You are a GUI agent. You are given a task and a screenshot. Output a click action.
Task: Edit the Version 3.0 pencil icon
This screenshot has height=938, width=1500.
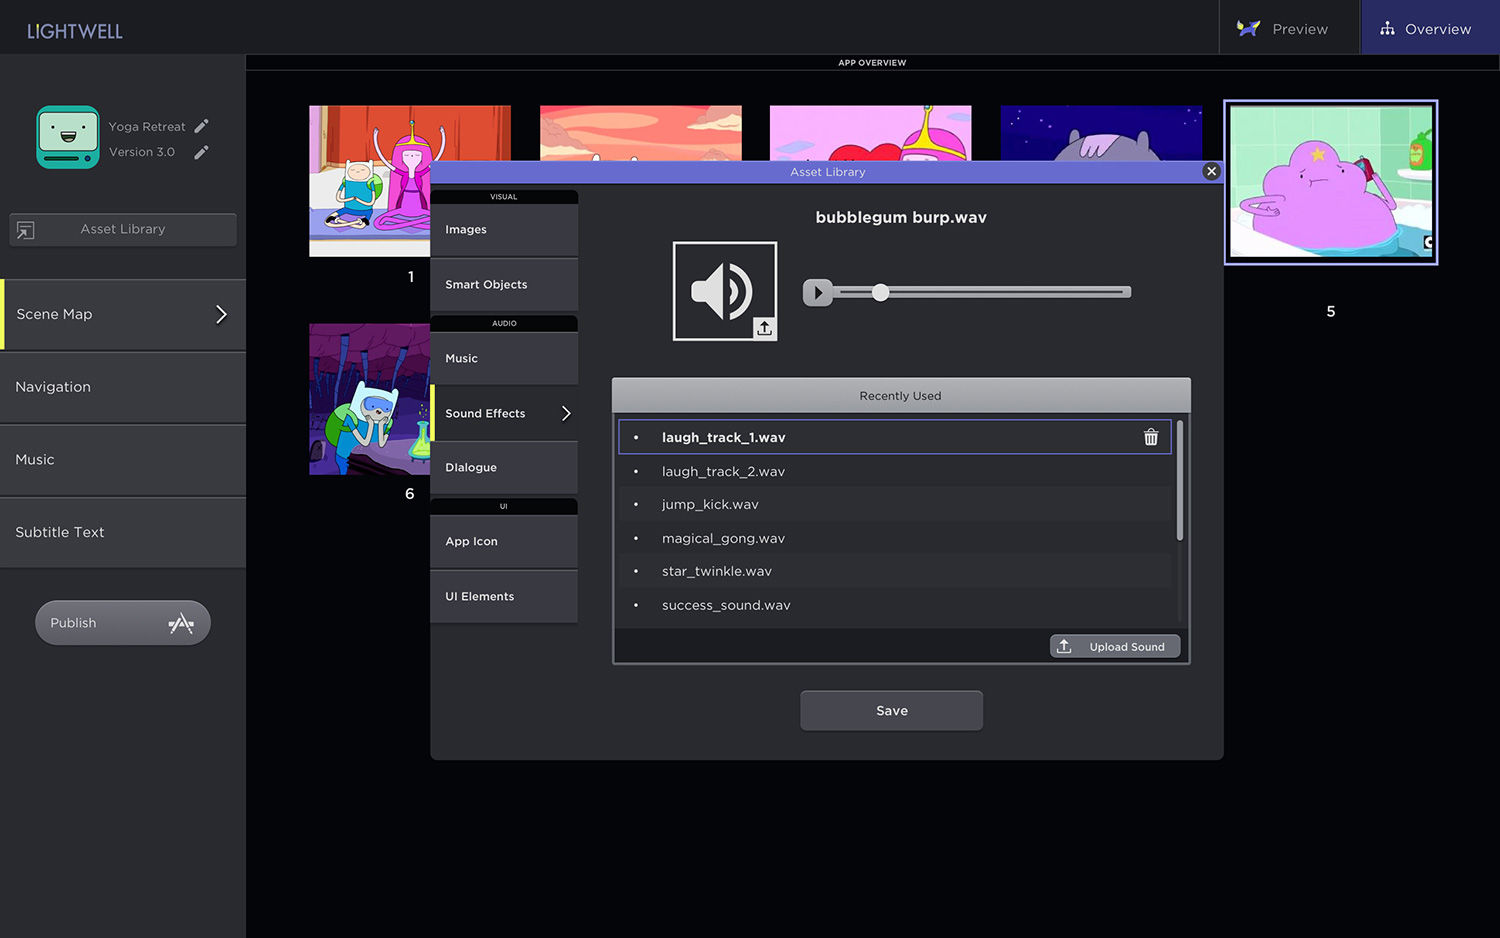(x=201, y=152)
